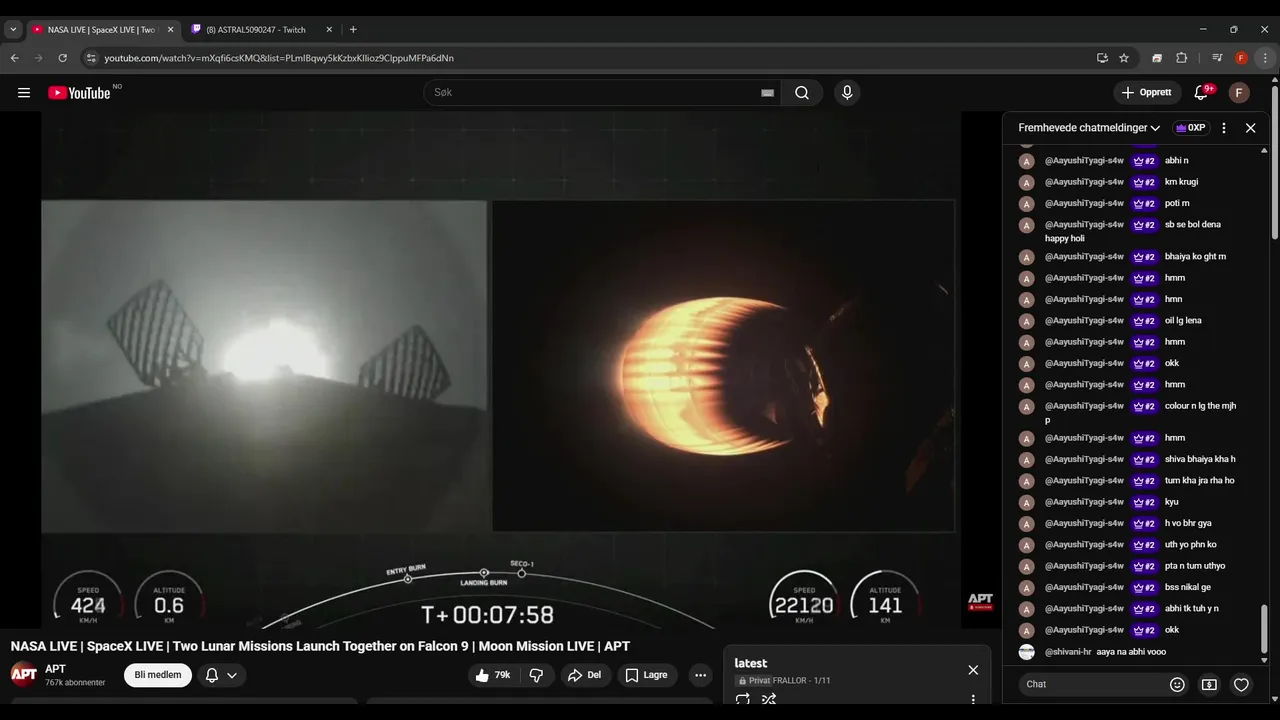This screenshot has width=1280, height=720.
Task: Open chat options three-dot menu
Action: point(1224,128)
